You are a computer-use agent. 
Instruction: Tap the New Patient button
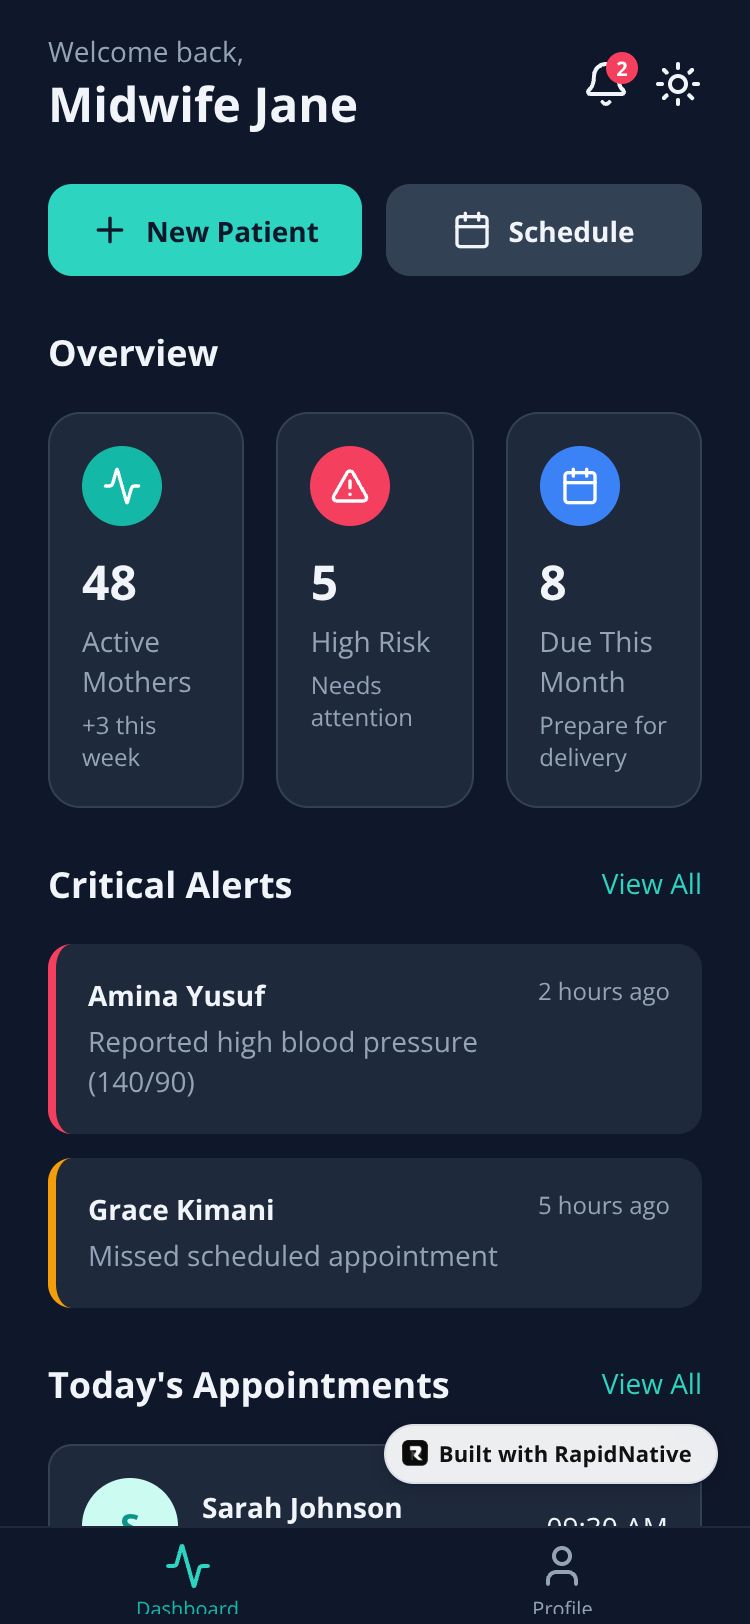(x=205, y=230)
